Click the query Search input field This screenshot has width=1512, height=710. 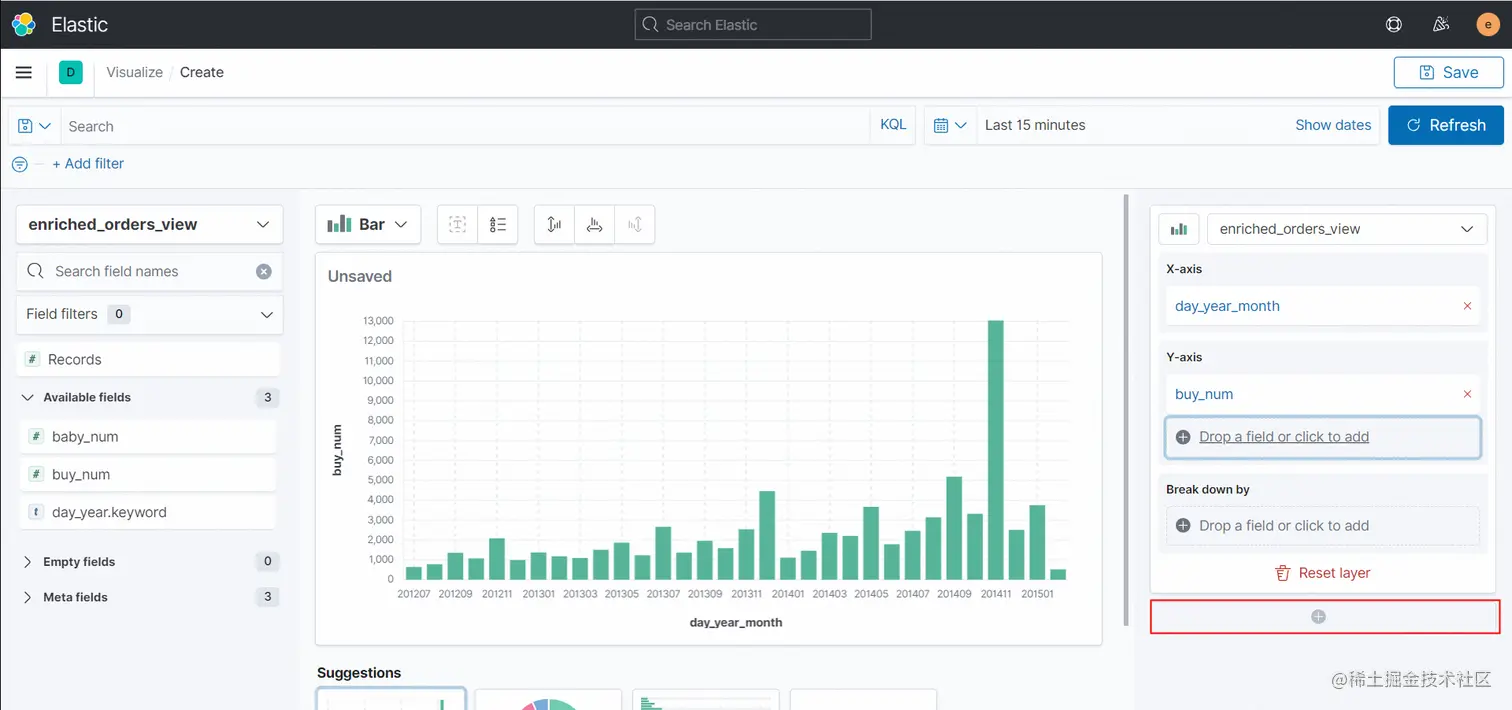pos(465,126)
